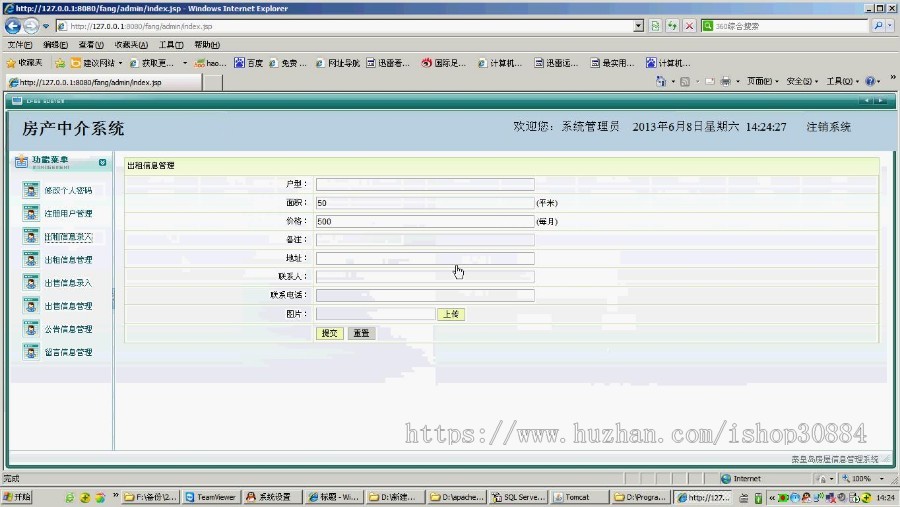Click the 开始 Start button
The height and width of the screenshot is (507, 900).
tap(17, 497)
